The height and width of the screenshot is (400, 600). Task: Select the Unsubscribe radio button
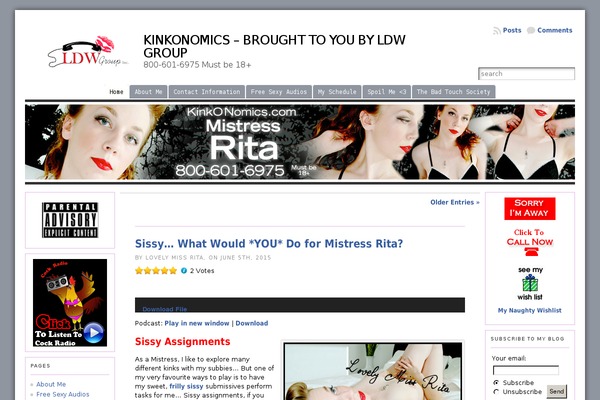point(496,392)
